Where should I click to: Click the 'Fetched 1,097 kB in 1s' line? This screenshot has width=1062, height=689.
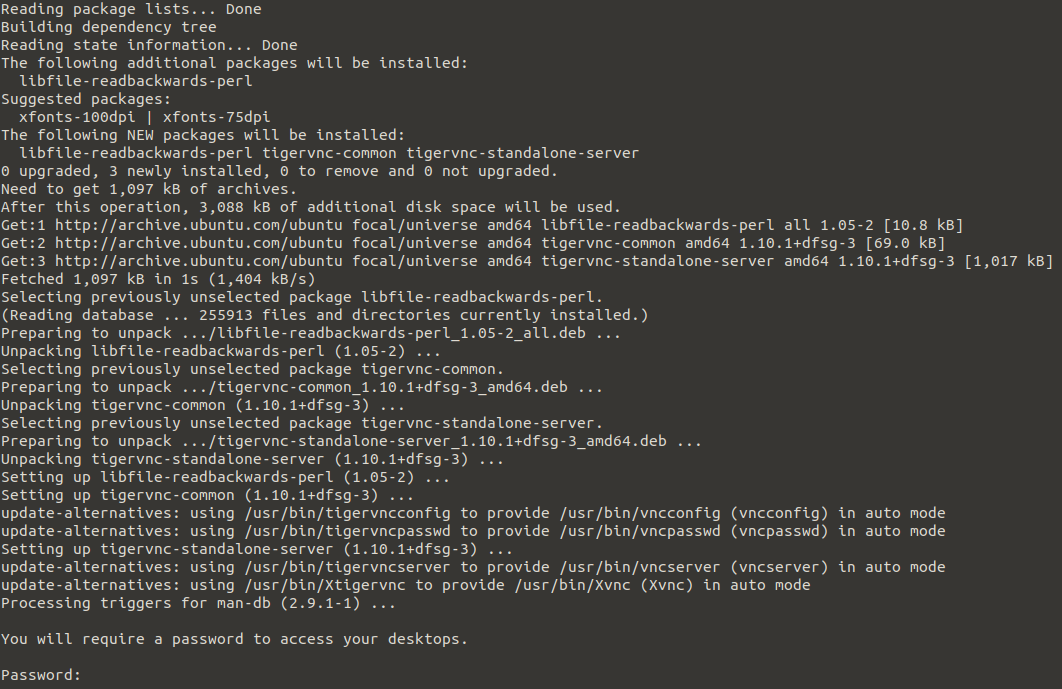(158, 279)
